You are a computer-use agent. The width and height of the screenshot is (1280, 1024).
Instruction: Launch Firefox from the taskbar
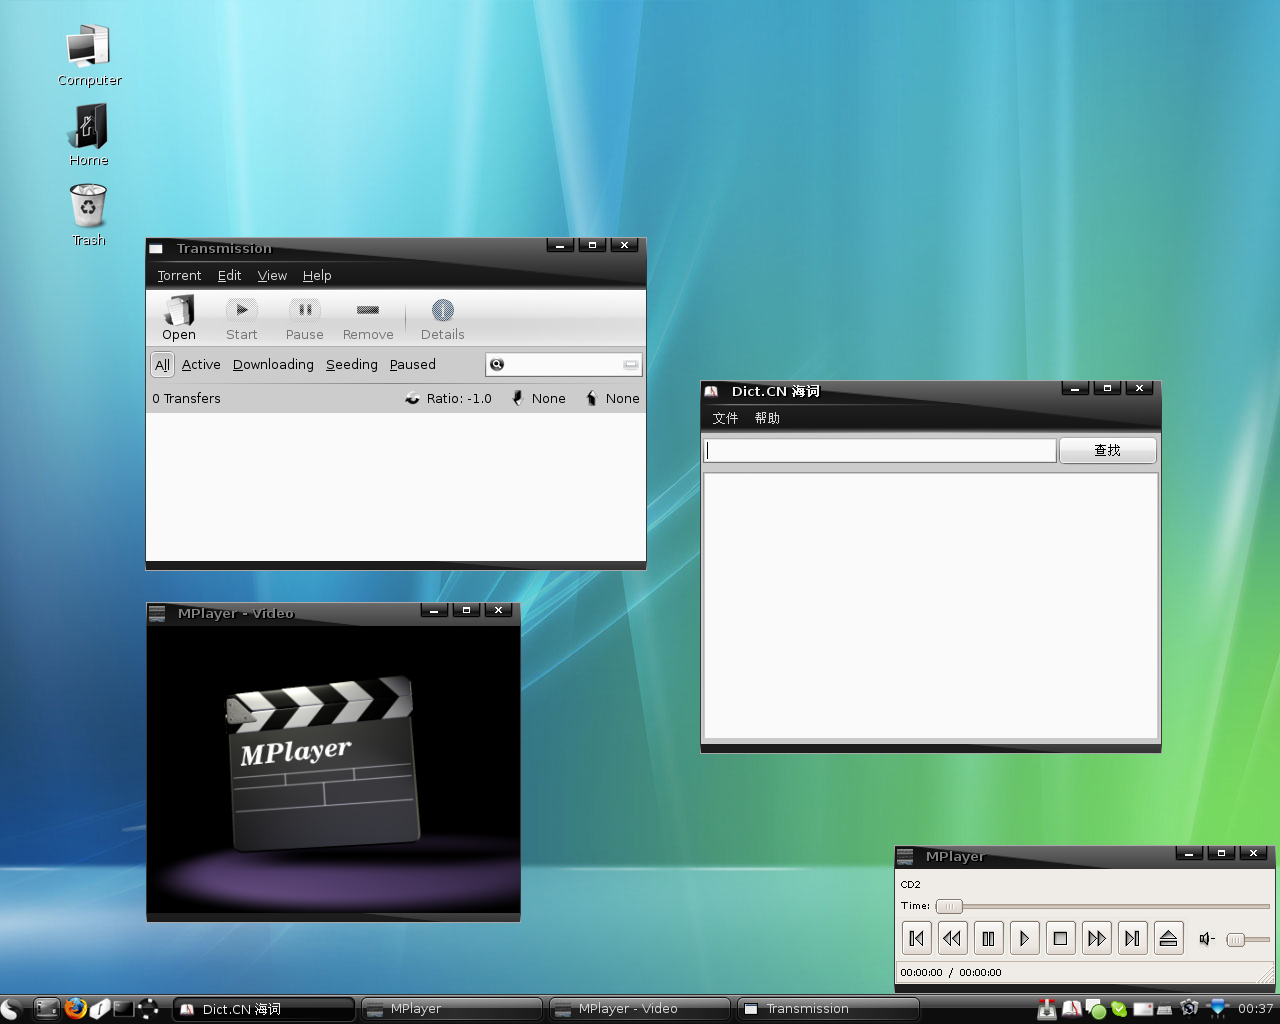point(75,1008)
